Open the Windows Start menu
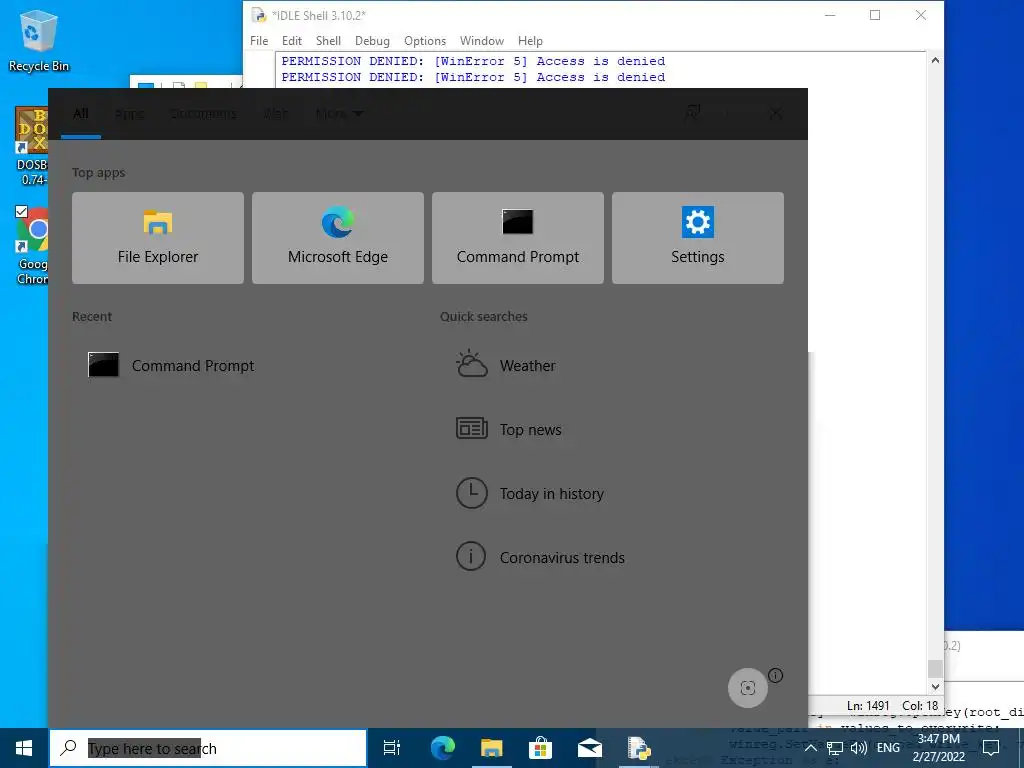1024x768 pixels. coord(24,748)
